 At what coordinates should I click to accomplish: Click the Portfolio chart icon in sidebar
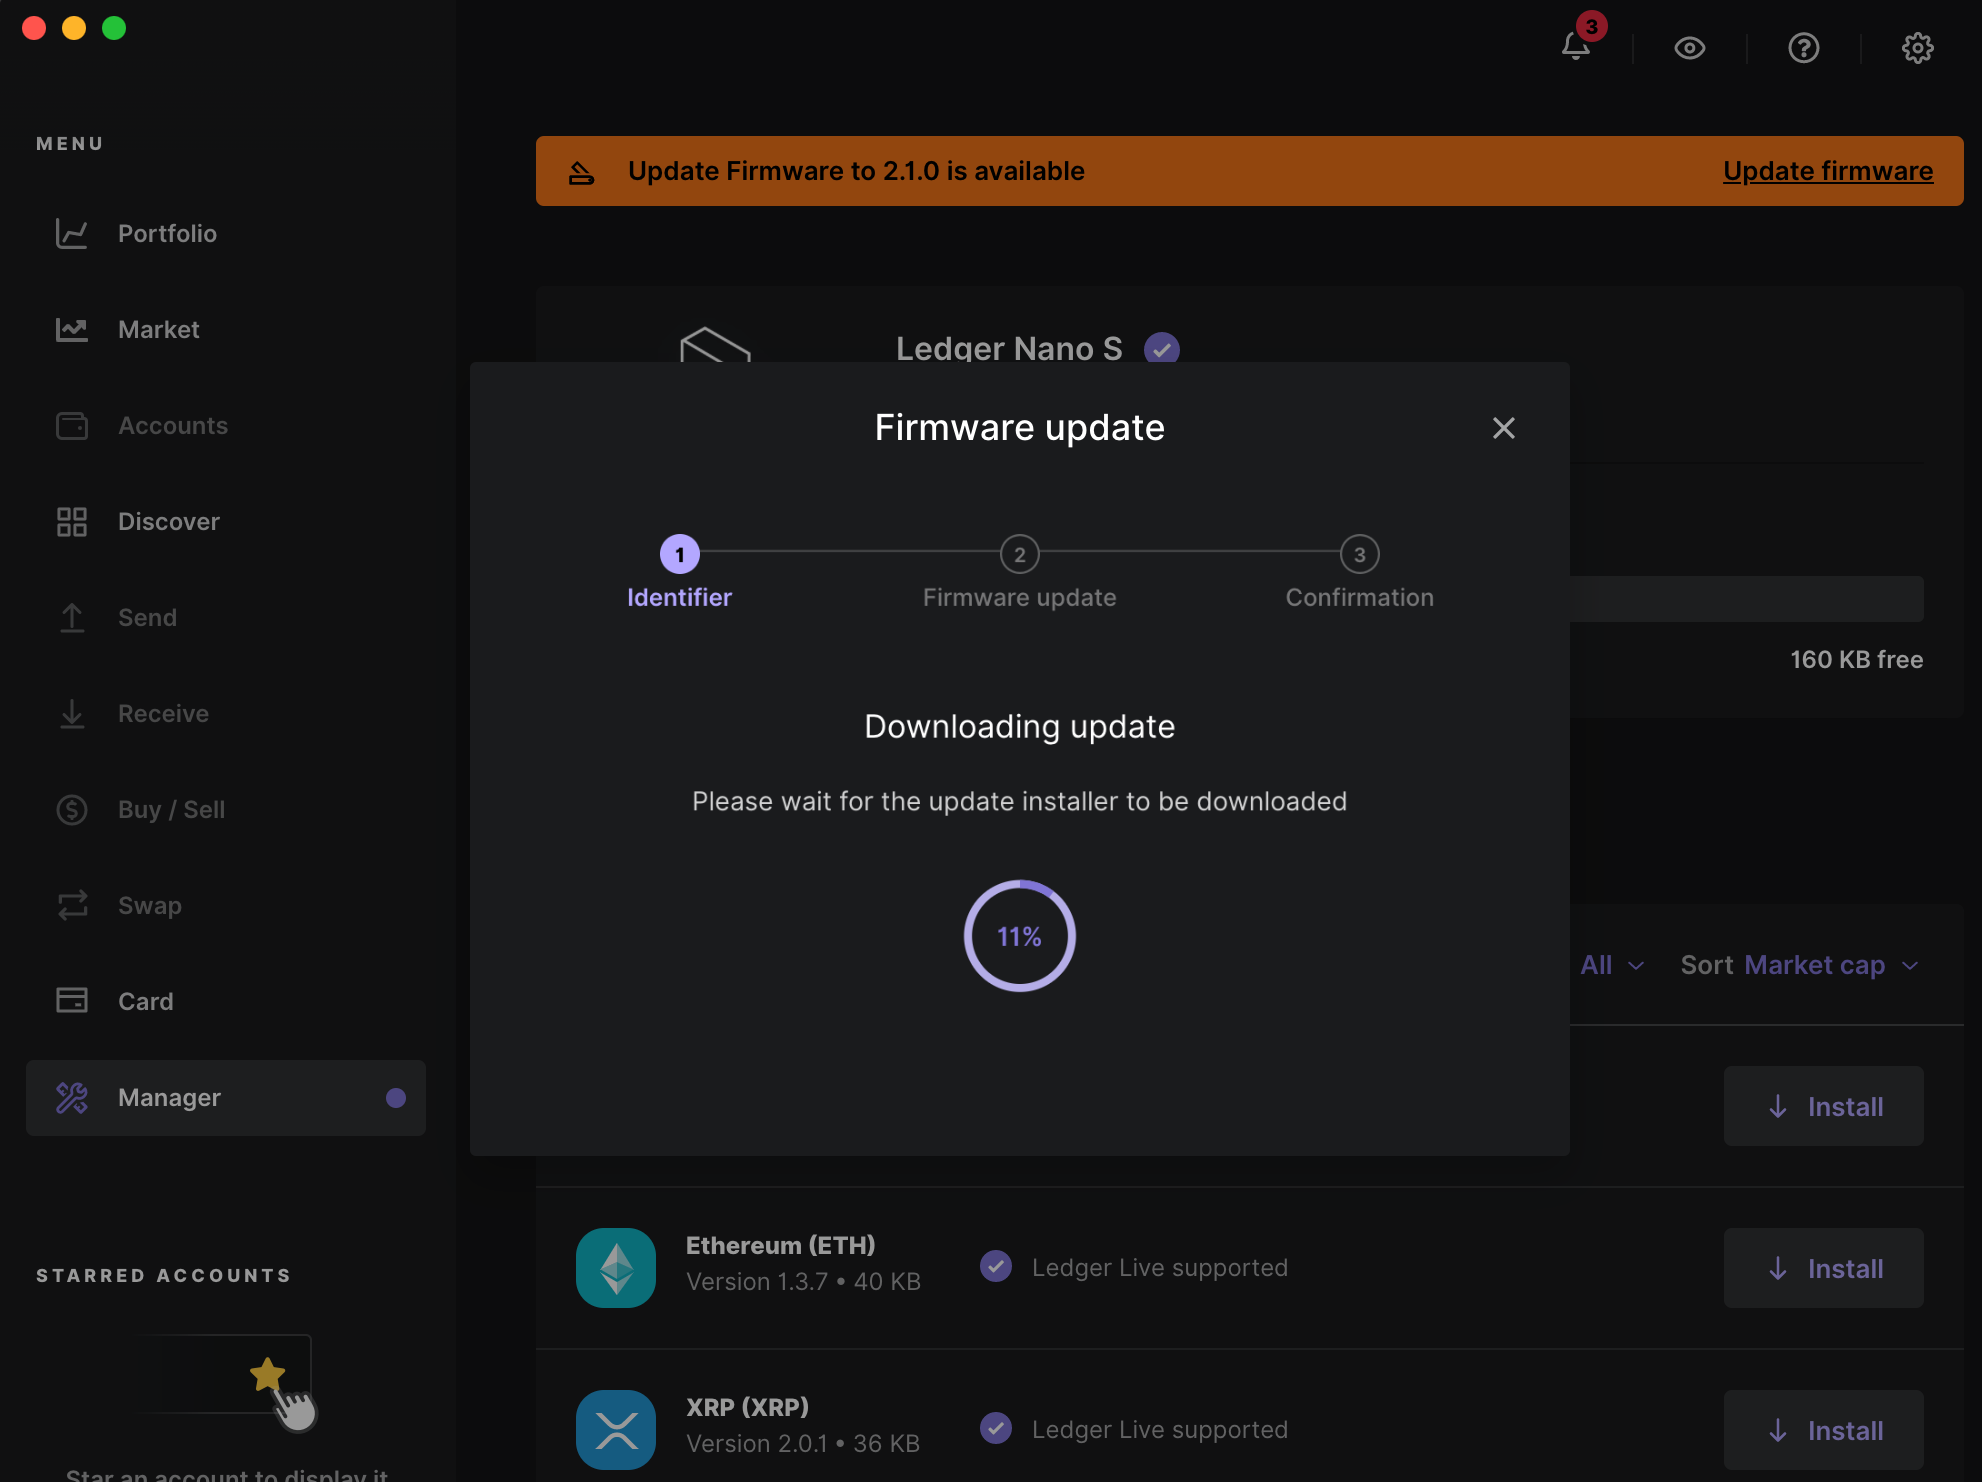click(x=72, y=234)
